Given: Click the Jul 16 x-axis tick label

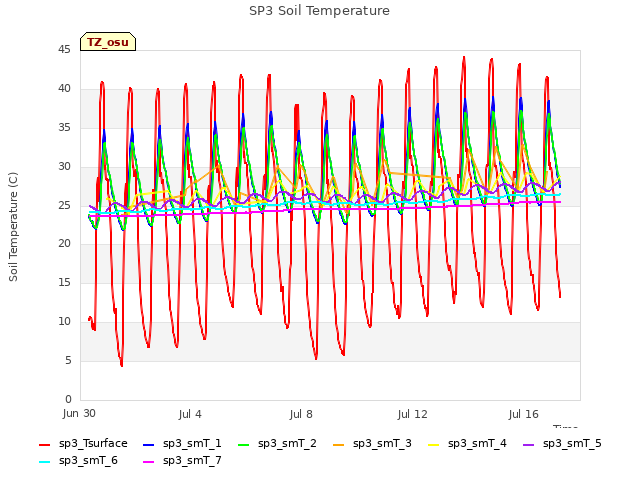Looking at the screenshot, I should (x=523, y=414).
